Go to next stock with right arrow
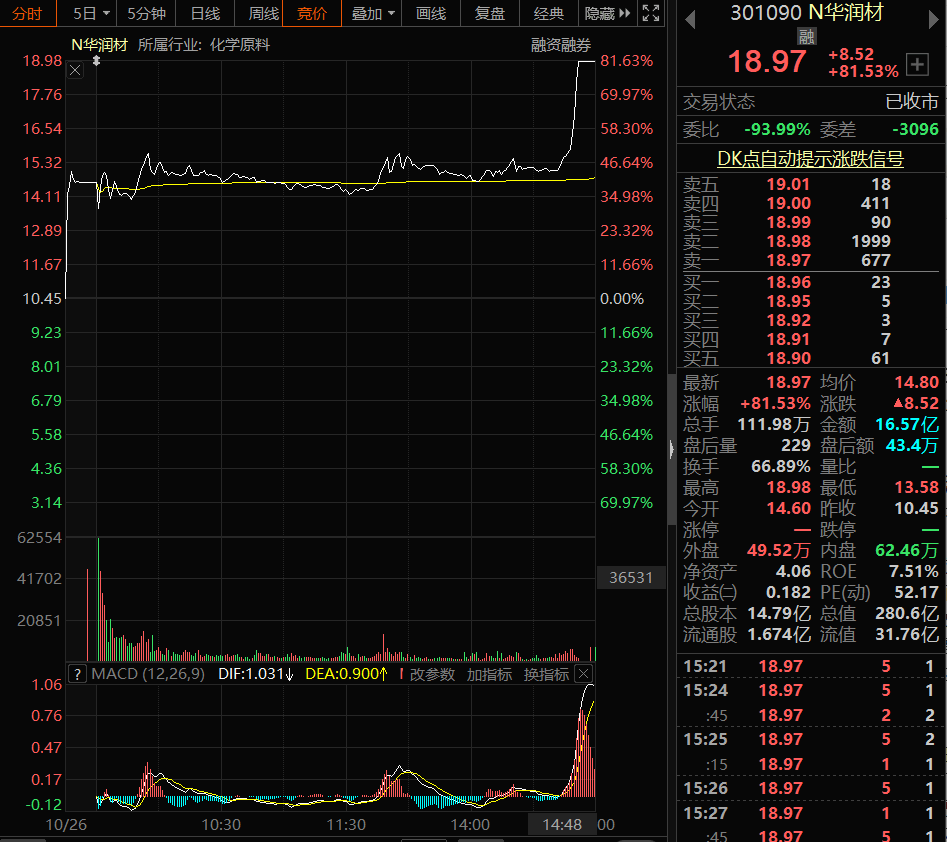The height and width of the screenshot is (842, 947). [x=934, y=20]
